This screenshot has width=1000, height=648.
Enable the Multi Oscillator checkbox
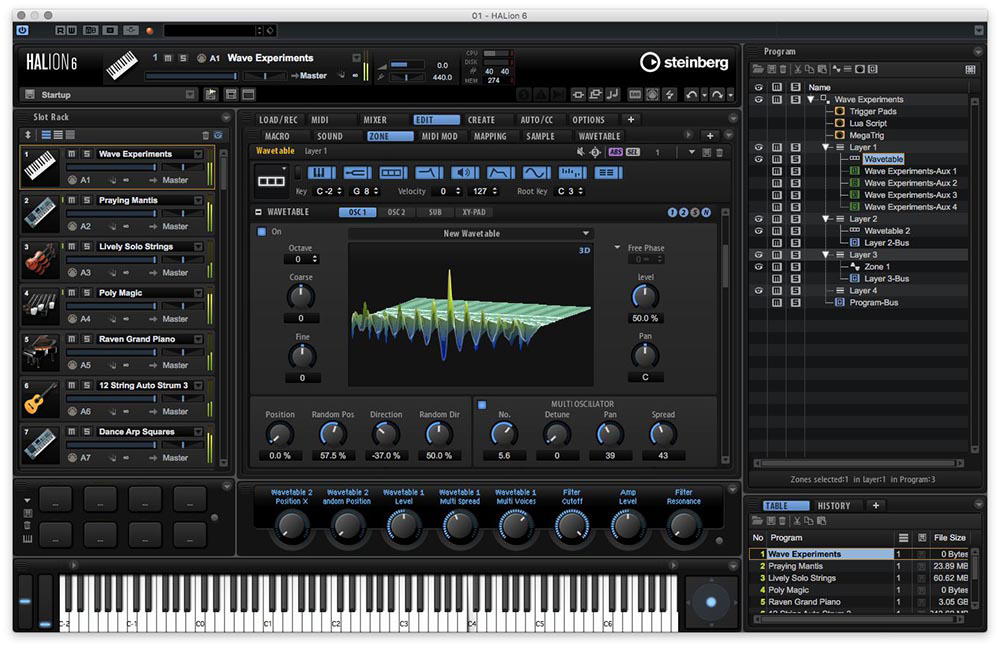(x=482, y=404)
